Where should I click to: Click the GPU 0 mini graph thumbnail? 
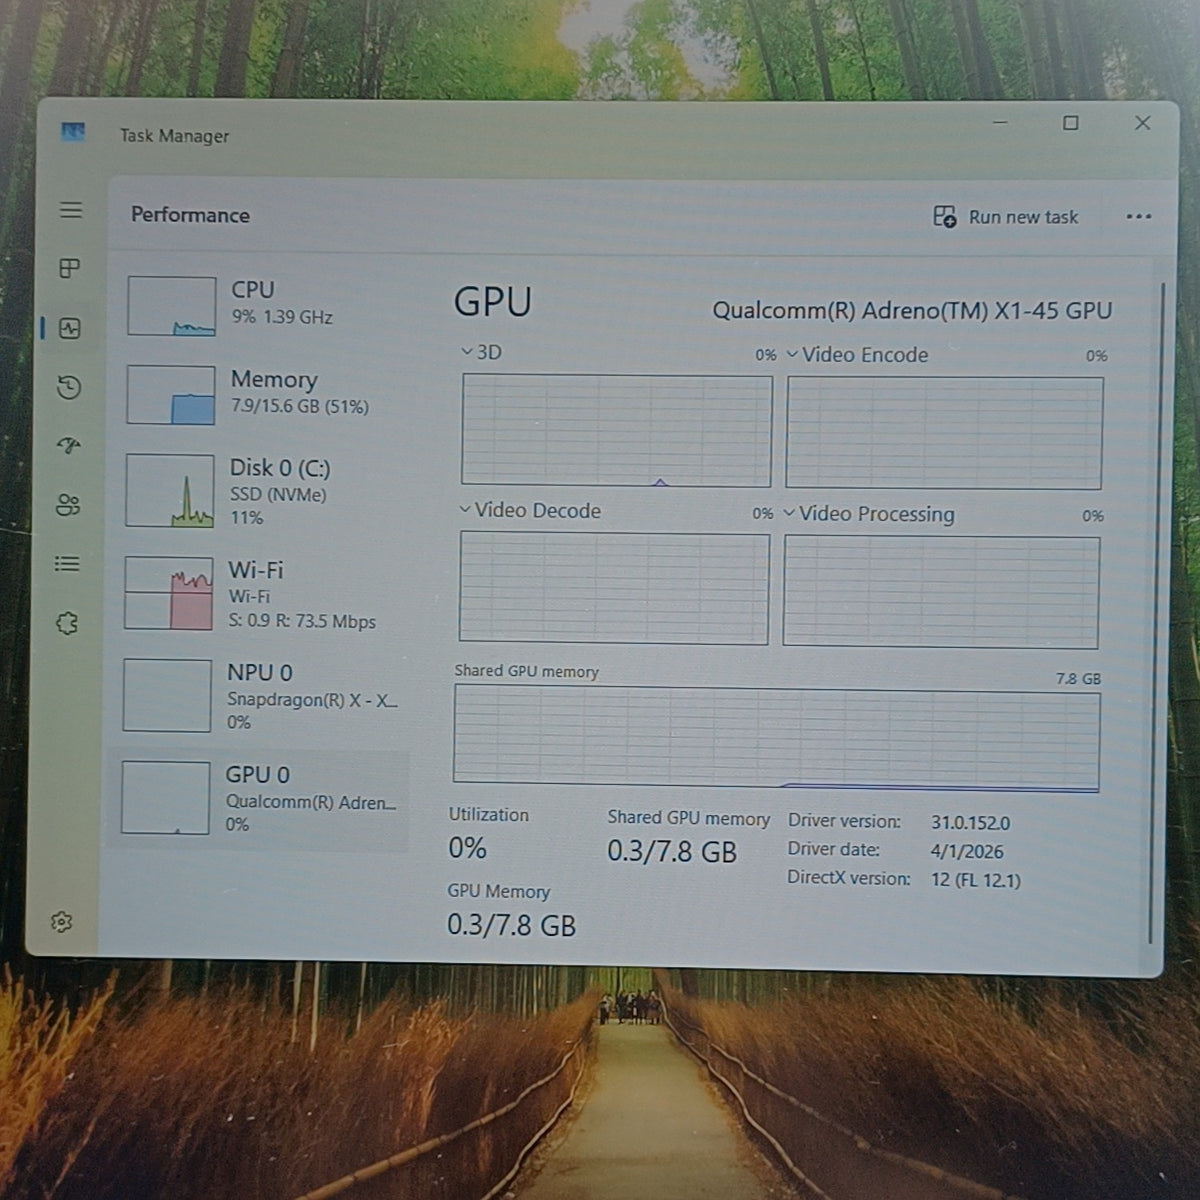click(165, 797)
